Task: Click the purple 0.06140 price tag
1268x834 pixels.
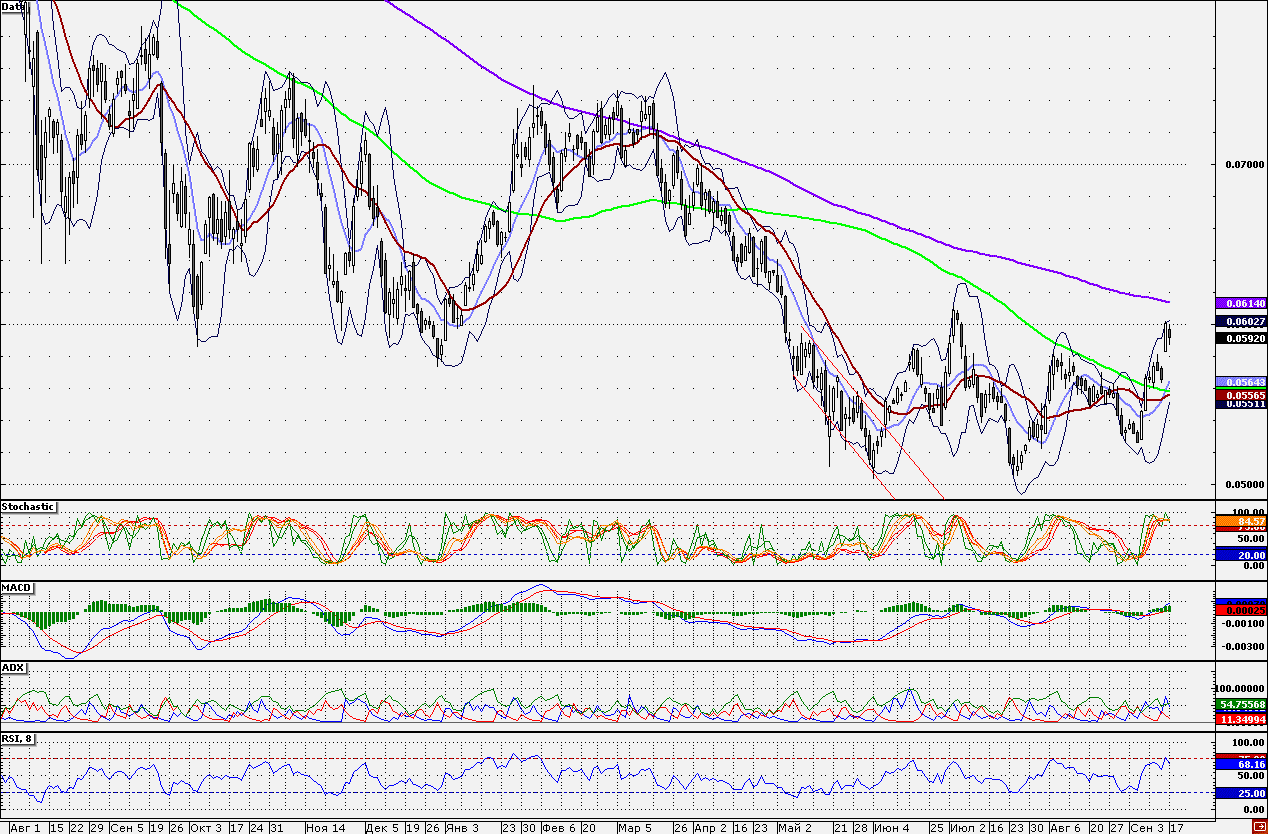Action: pyautogui.click(x=1240, y=303)
